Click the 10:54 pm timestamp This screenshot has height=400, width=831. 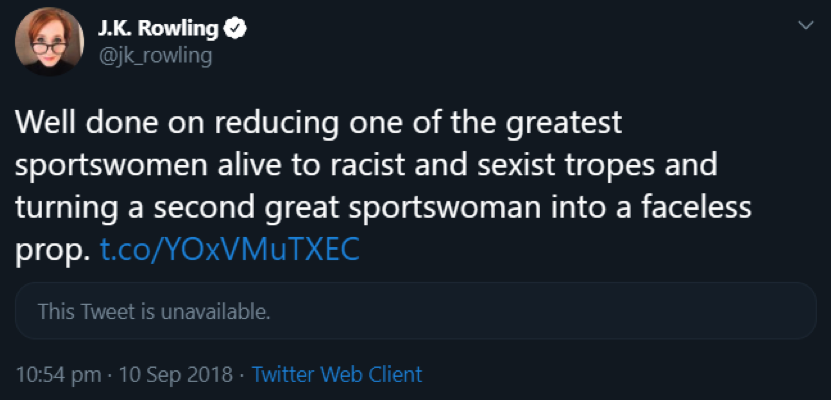click(x=59, y=375)
